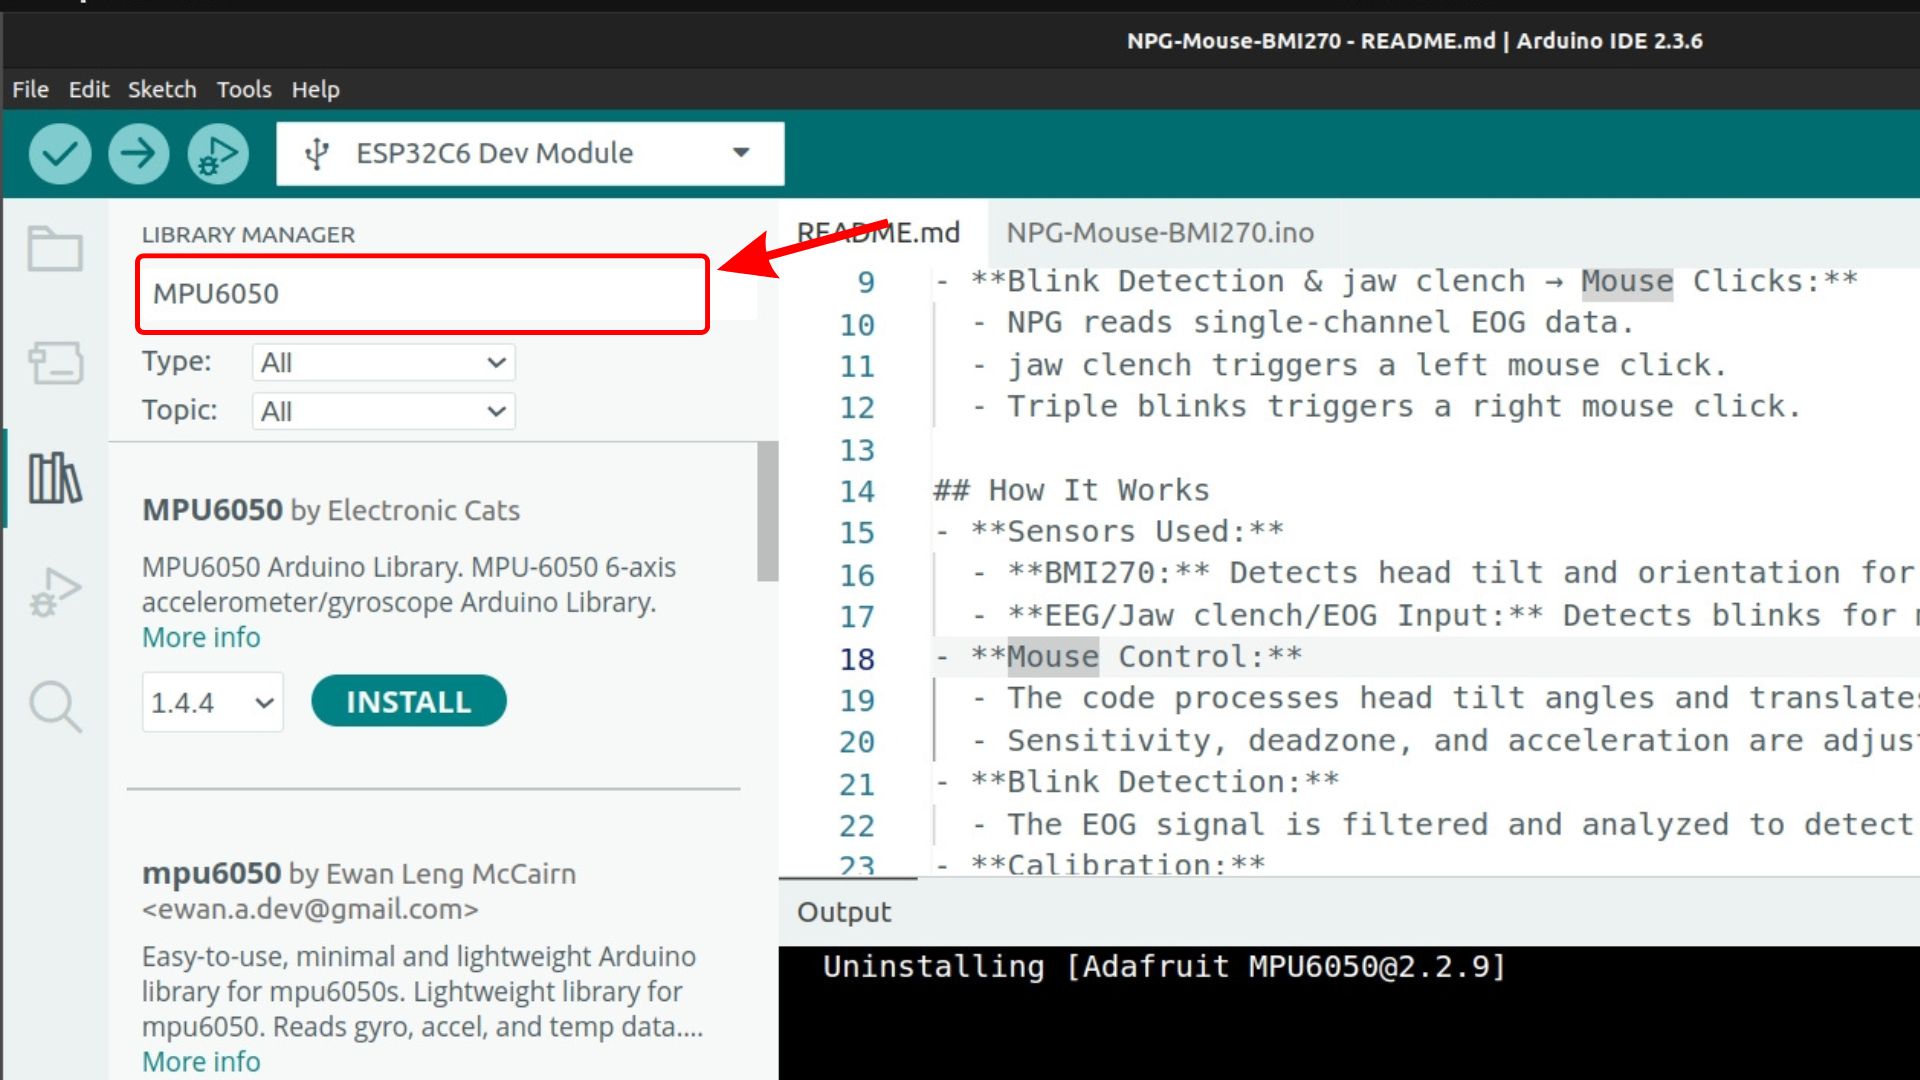Open the 1.4.4 version dropdown
The image size is (1920, 1080).
click(x=212, y=702)
